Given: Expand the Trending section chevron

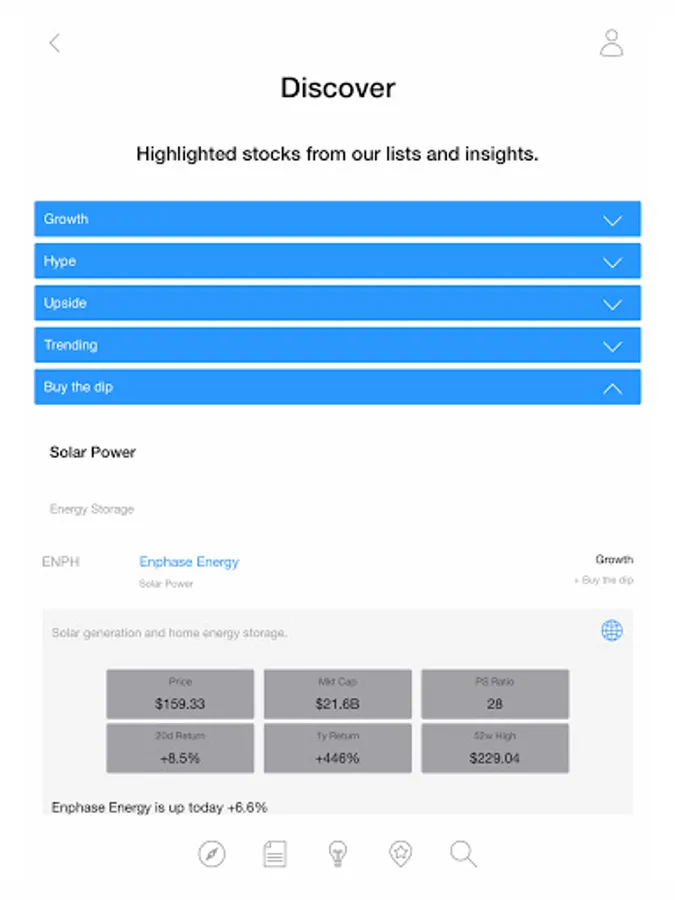Looking at the screenshot, I should point(613,346).
